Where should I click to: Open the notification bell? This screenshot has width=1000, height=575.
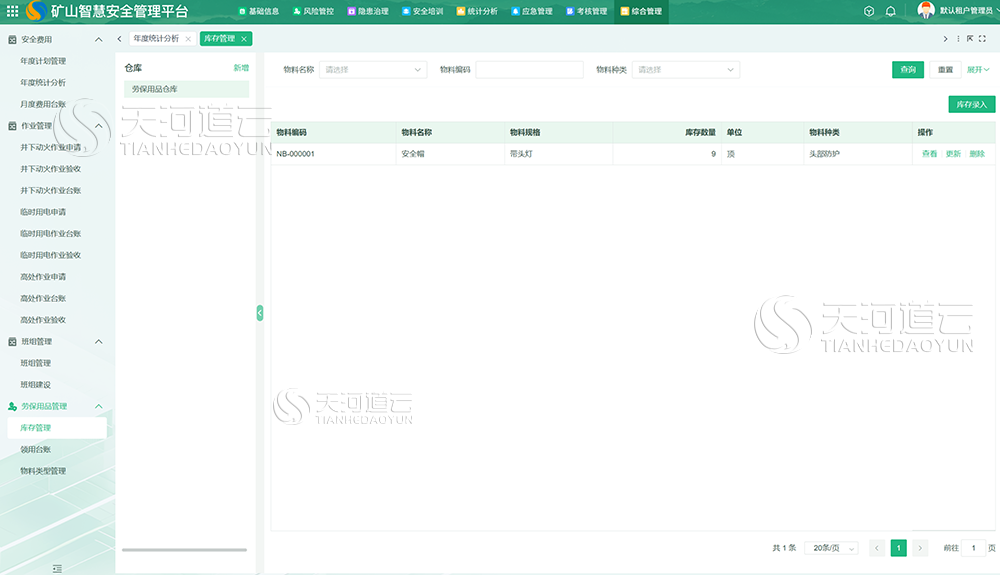click(x=890, y=11)
